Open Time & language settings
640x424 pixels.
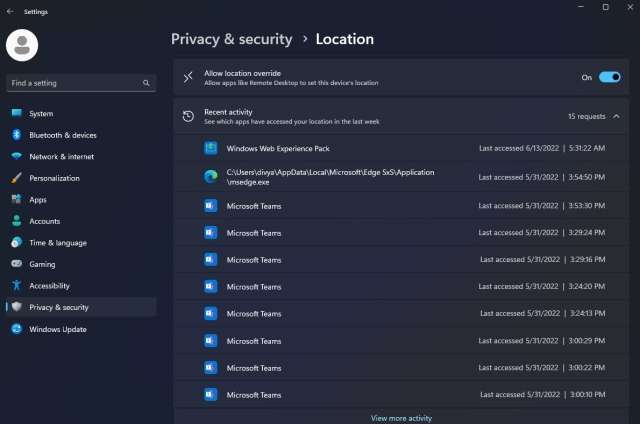(x=57, y=243)
